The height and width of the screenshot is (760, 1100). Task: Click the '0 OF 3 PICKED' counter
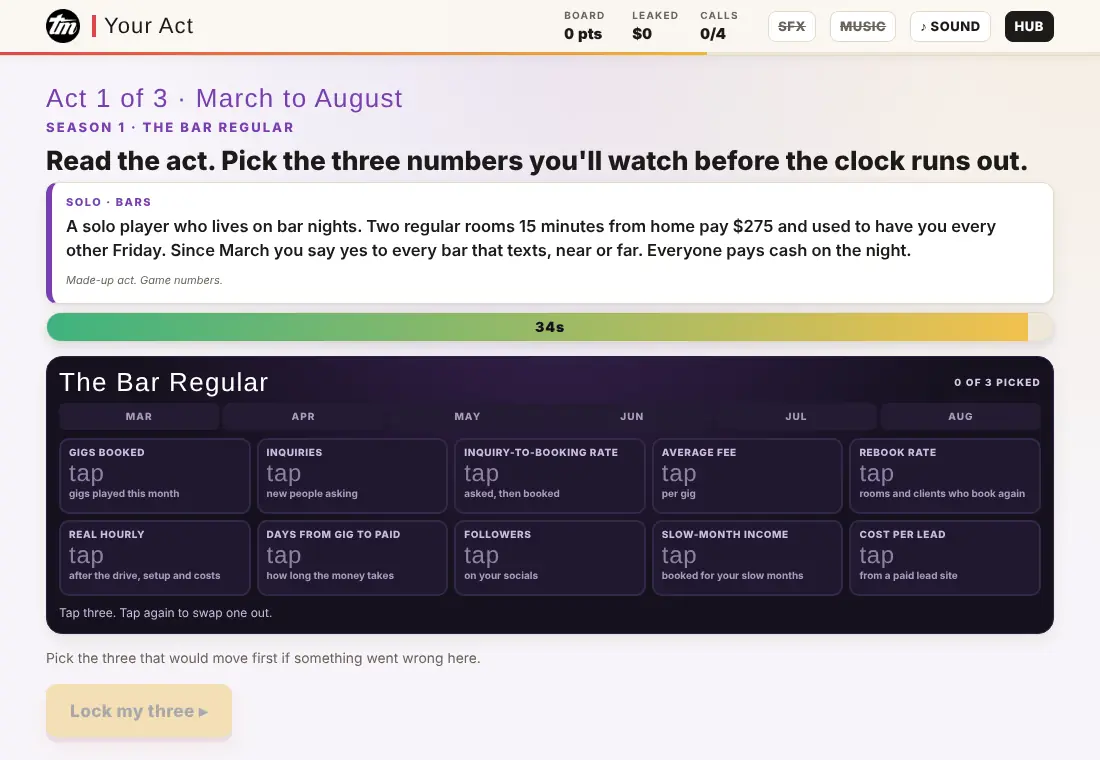coord(997,382)
